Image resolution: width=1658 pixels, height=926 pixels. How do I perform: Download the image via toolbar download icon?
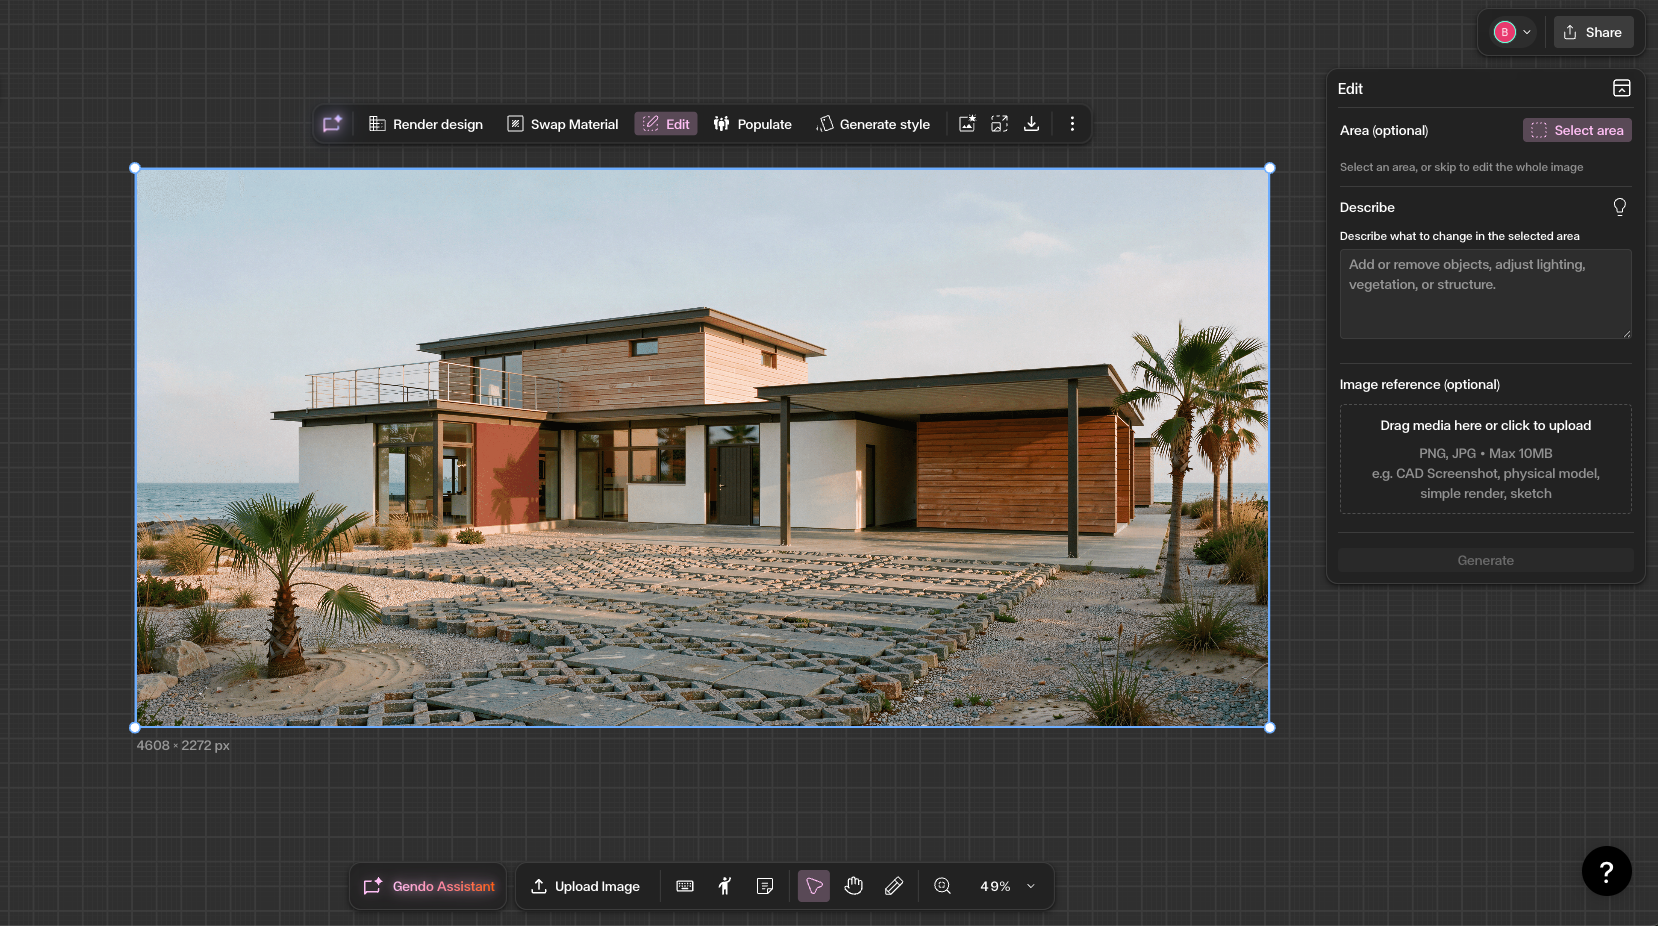(x=1031, y=124)
